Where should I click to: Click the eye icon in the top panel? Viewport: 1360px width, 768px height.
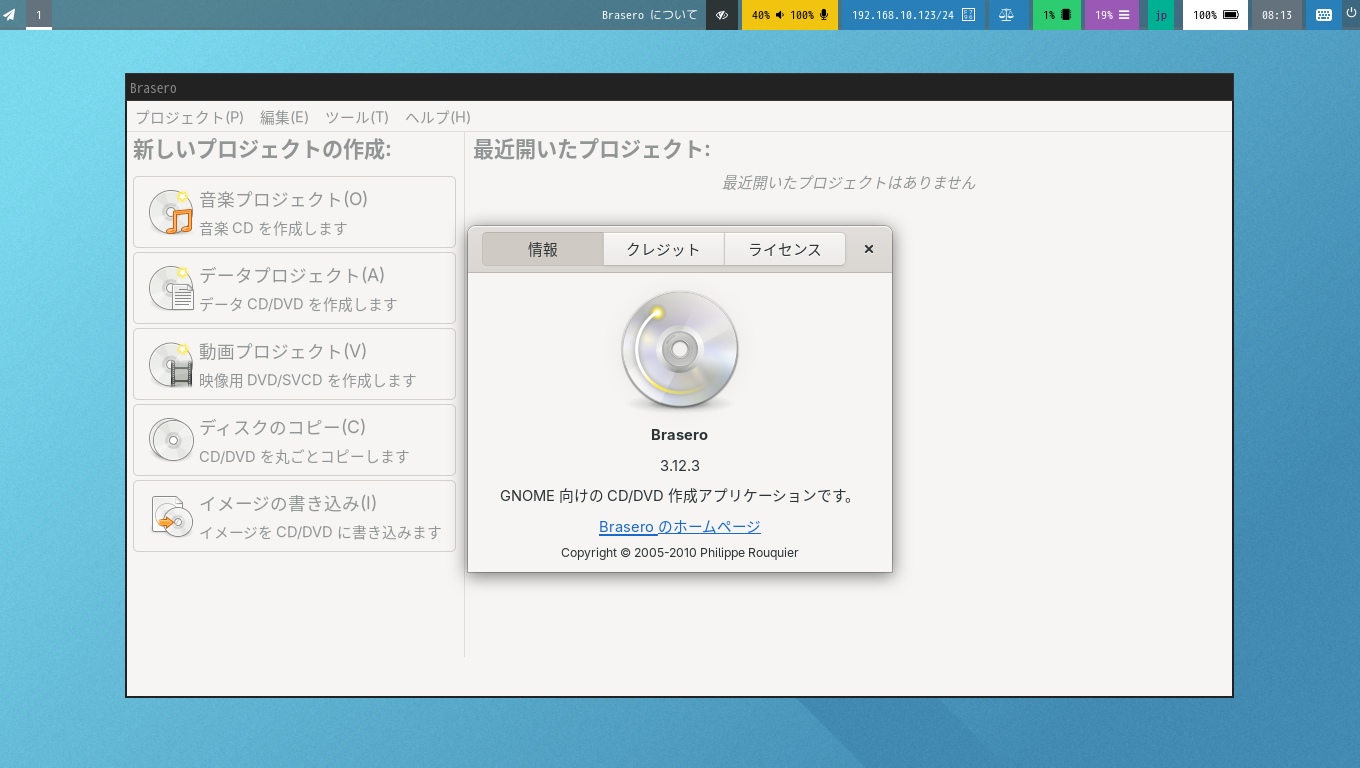[722, 15]
